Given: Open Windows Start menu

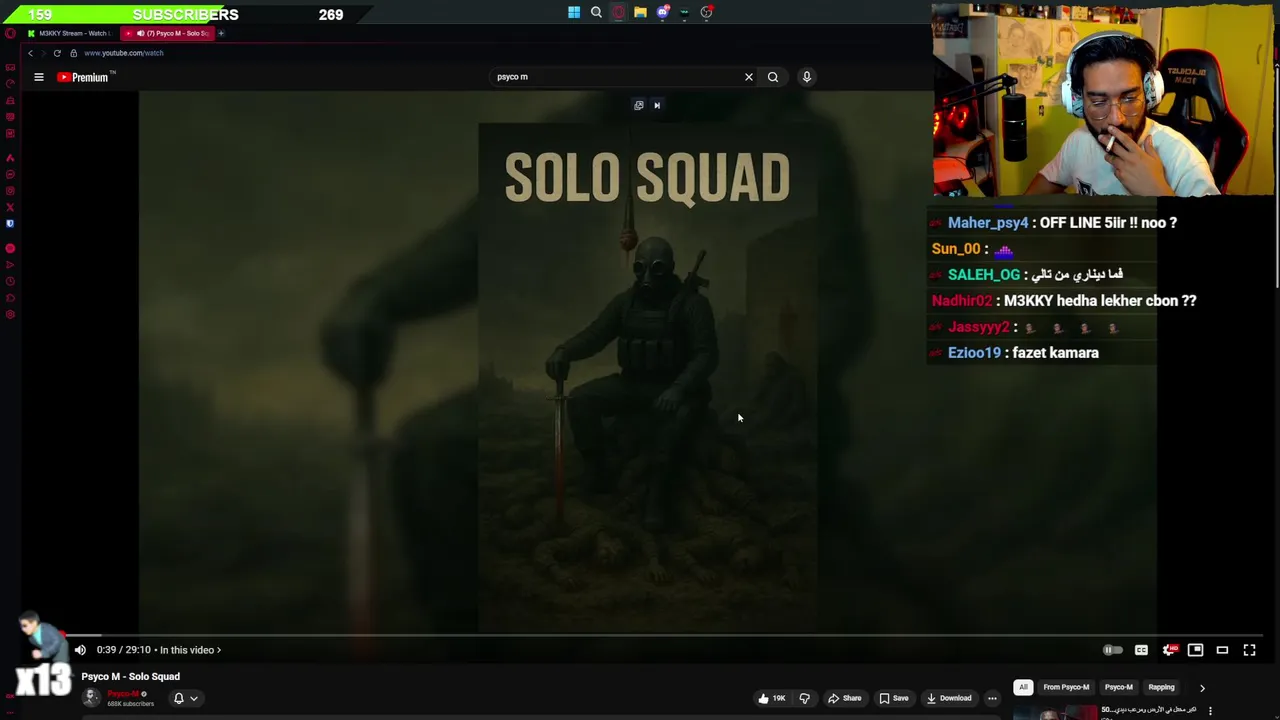Looking at the screenshot, I should [x=574, y=13].
